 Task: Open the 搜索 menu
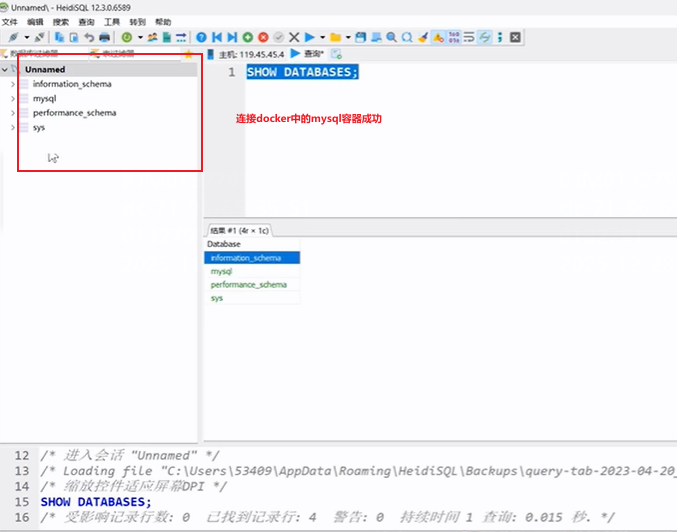pos(60,22)
